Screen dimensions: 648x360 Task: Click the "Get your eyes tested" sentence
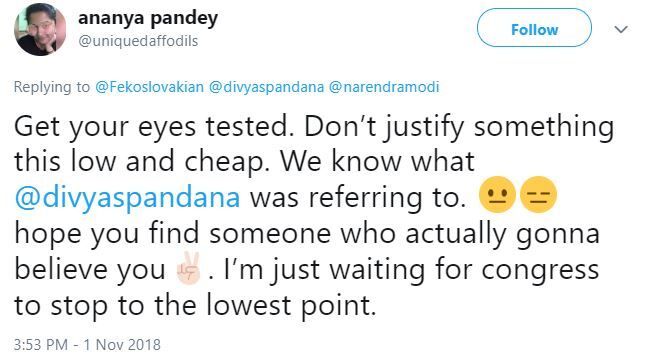(x=151, y=126)
